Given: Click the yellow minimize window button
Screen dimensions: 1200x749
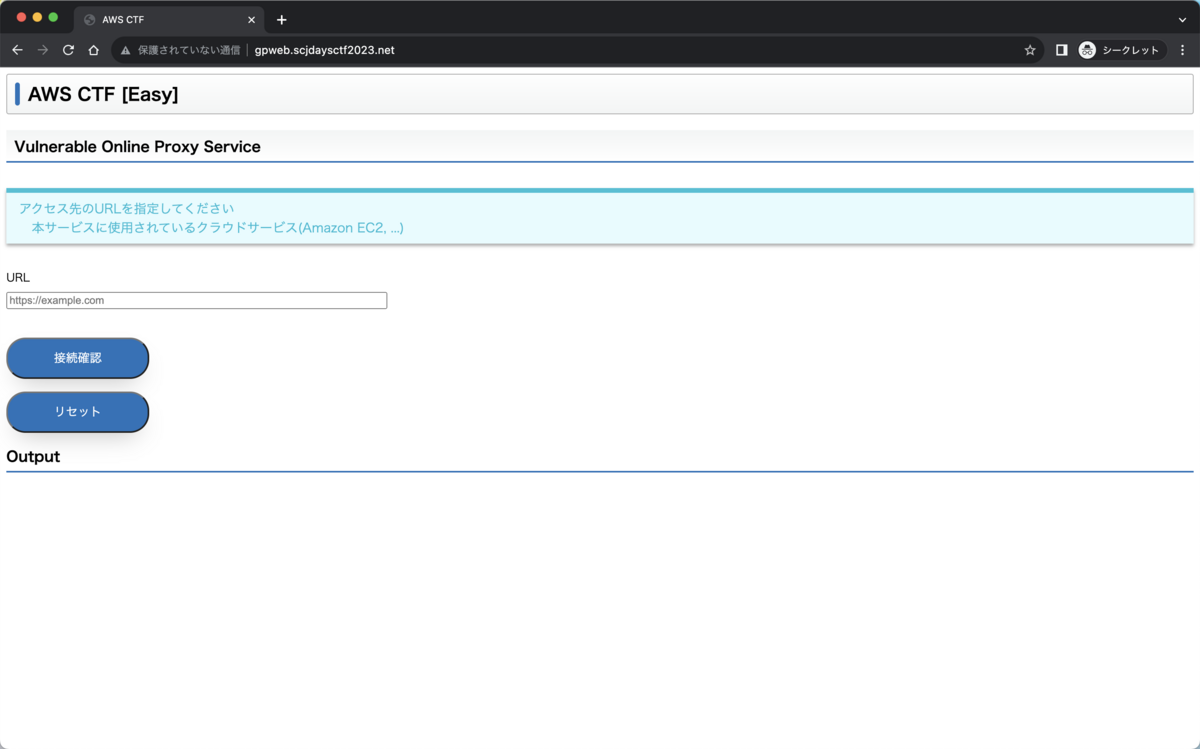Looking at the screenshot, I should click(38, 17).
